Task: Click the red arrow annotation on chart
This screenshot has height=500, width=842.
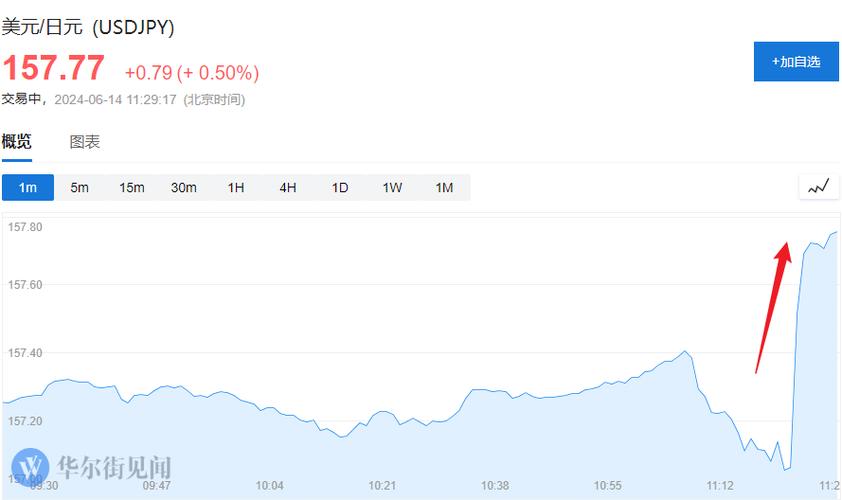Action: click(x=773, y=307)
